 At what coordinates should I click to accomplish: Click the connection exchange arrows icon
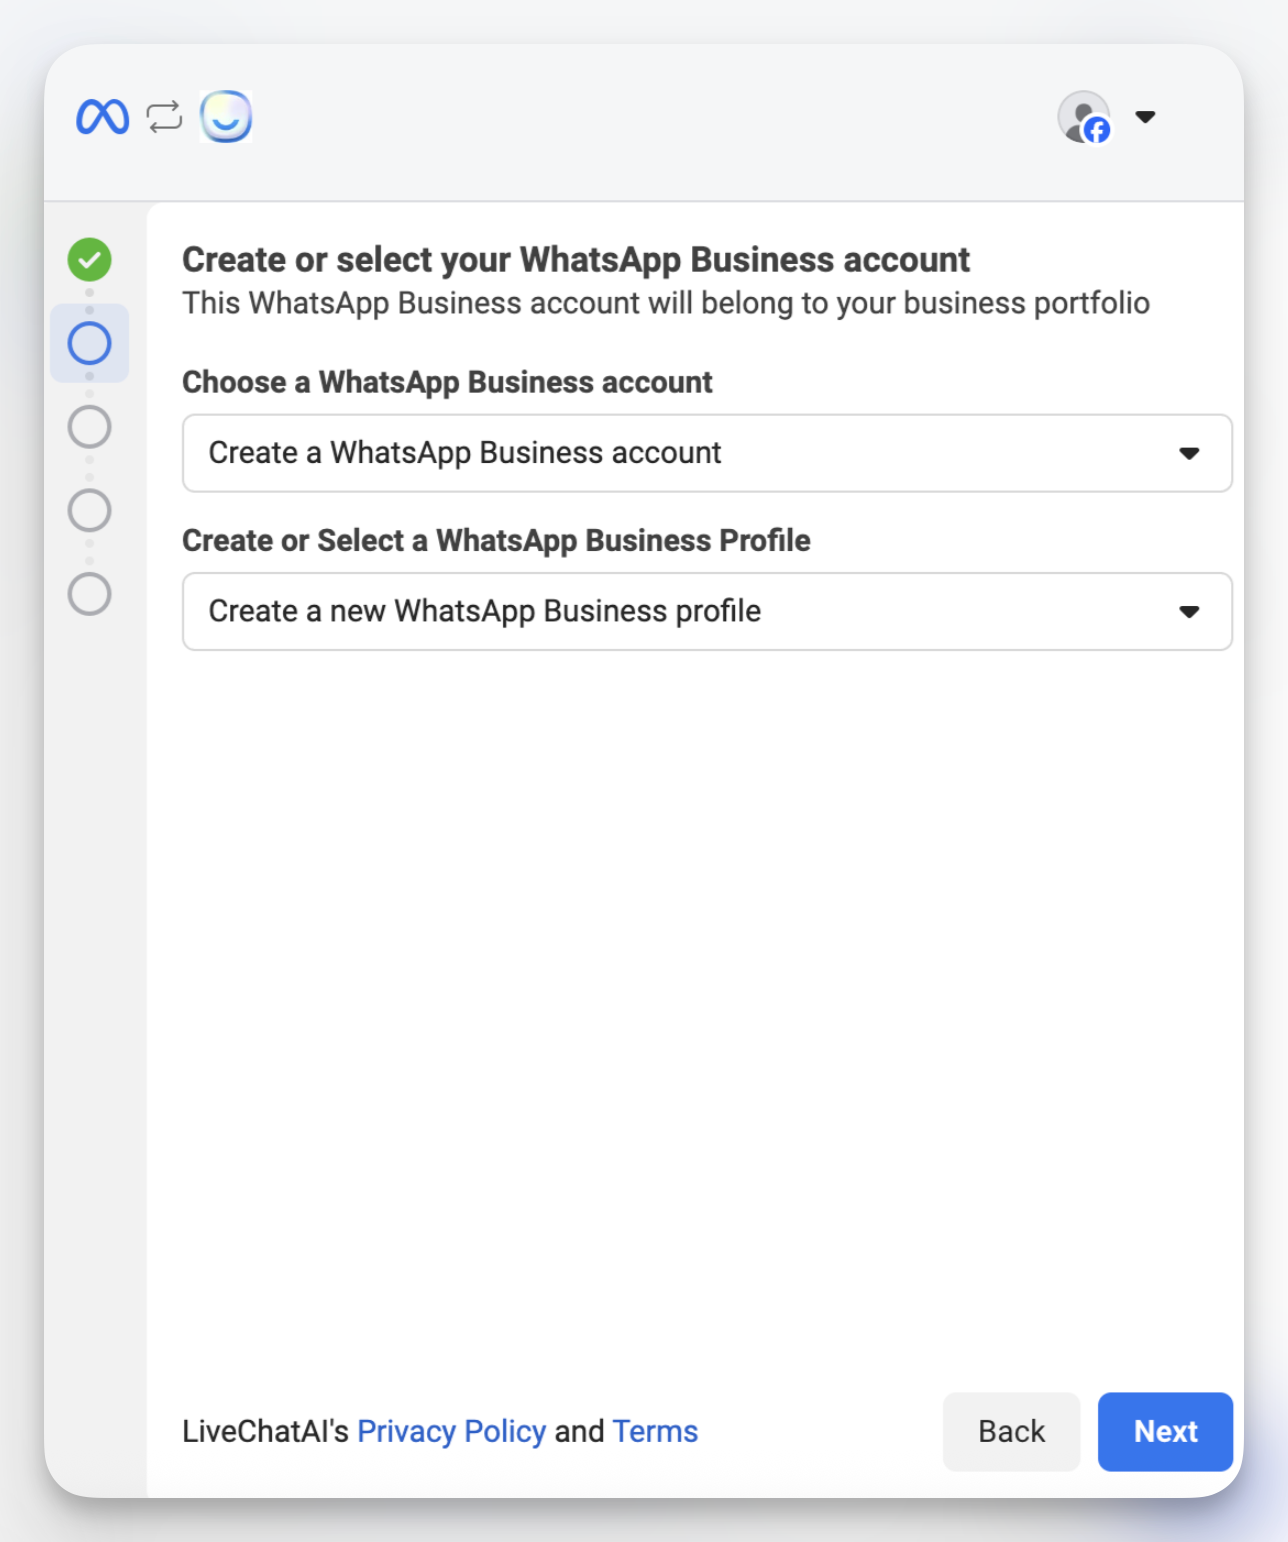(x=162, y=117)
